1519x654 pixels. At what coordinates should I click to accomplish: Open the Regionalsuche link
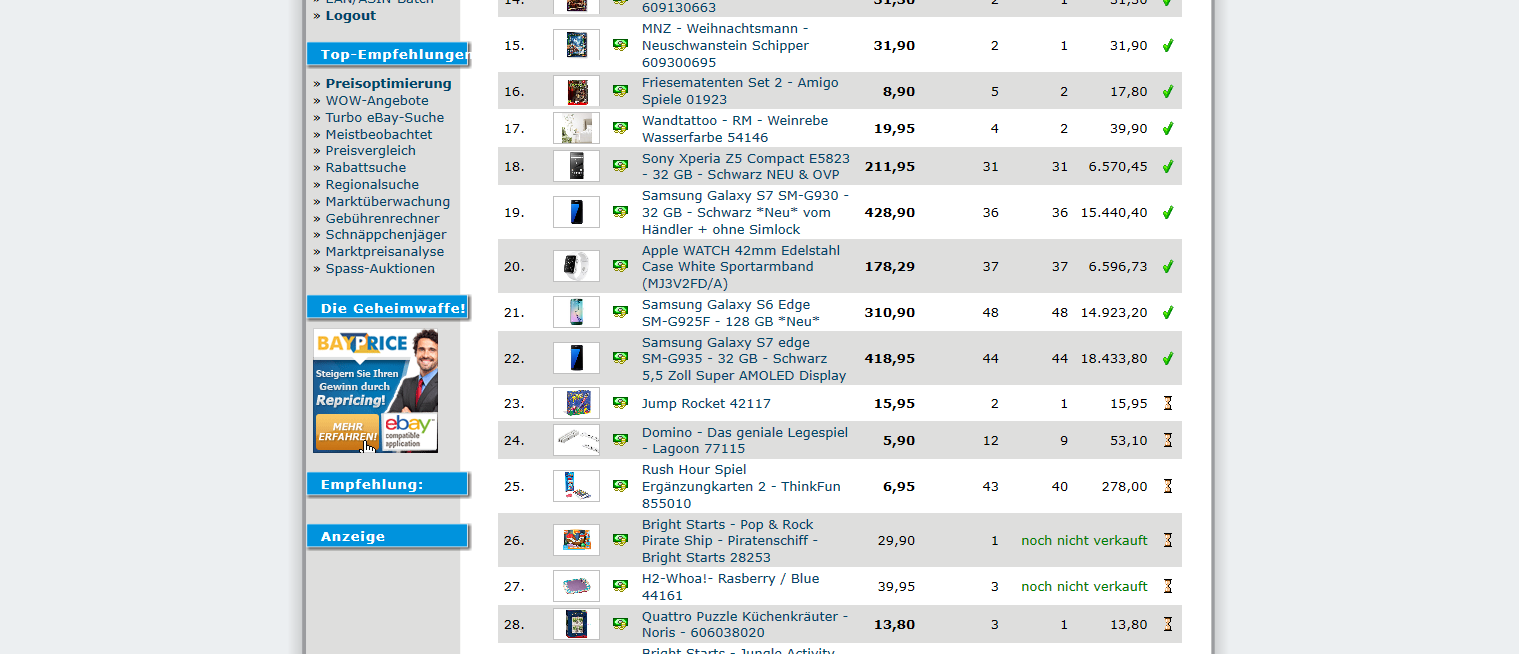point(373,185)
